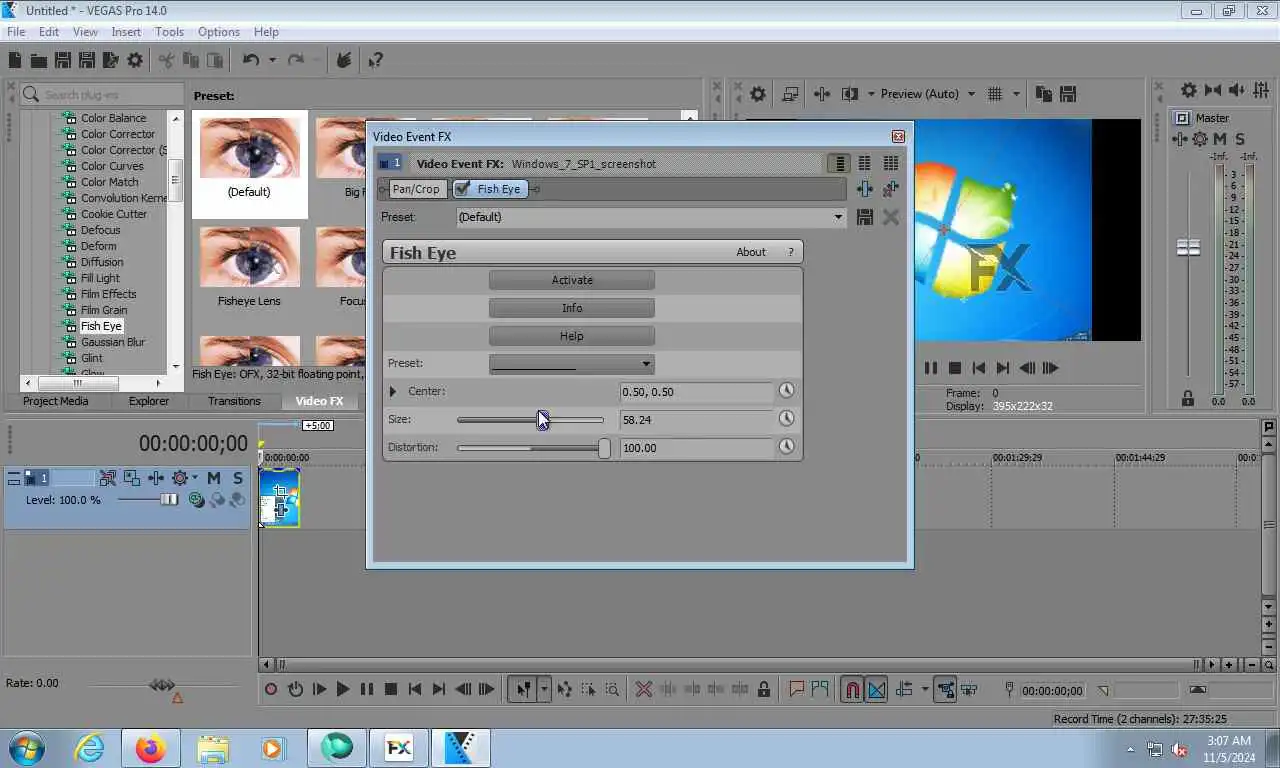The height and width of the screenshot is (768, 1280).
Task: Switch to Explorer tab
Action: [149, 401]
